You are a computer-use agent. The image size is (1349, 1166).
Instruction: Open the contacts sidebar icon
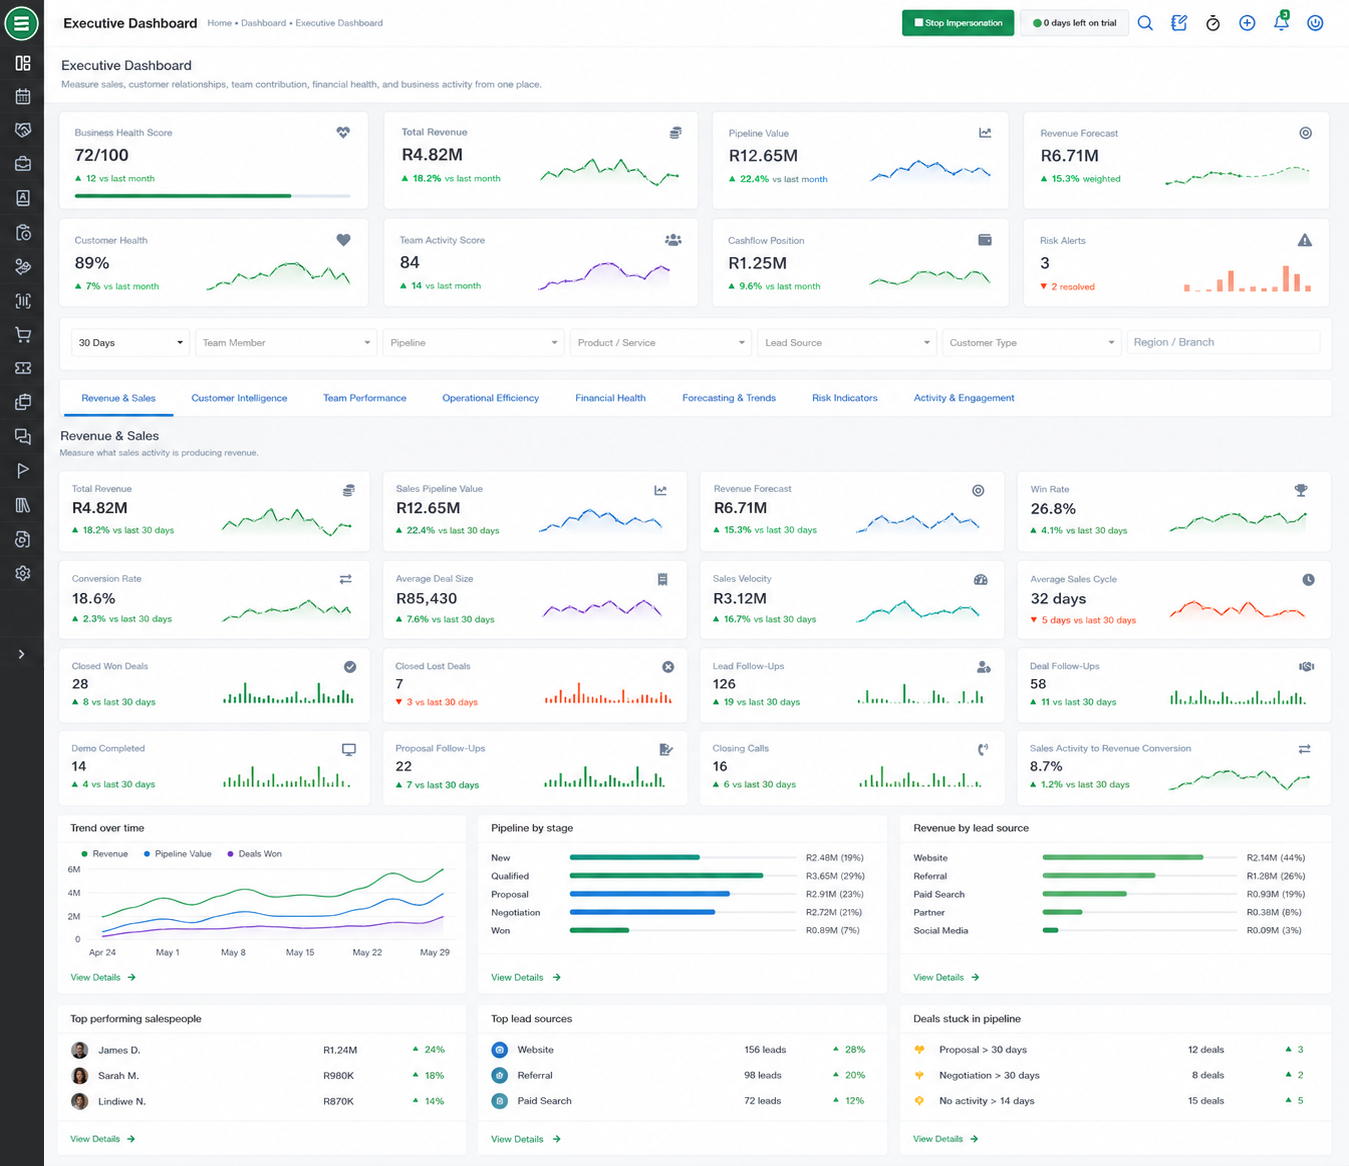point(22,198)
